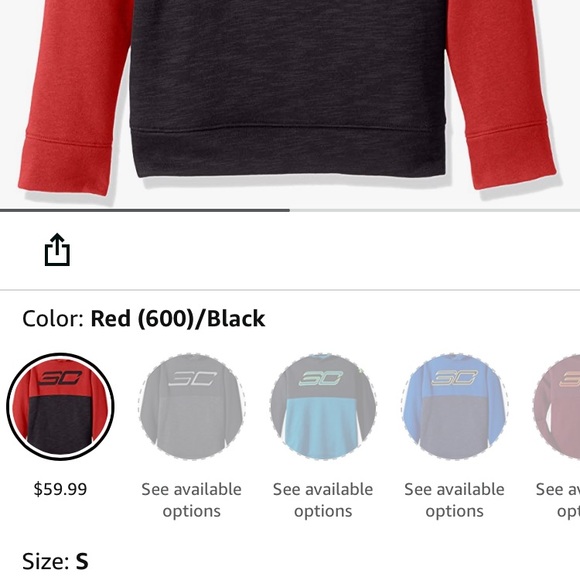Choose the all-gray sweatshirt color swatch
580x580 pixels.
coord(191,407)
